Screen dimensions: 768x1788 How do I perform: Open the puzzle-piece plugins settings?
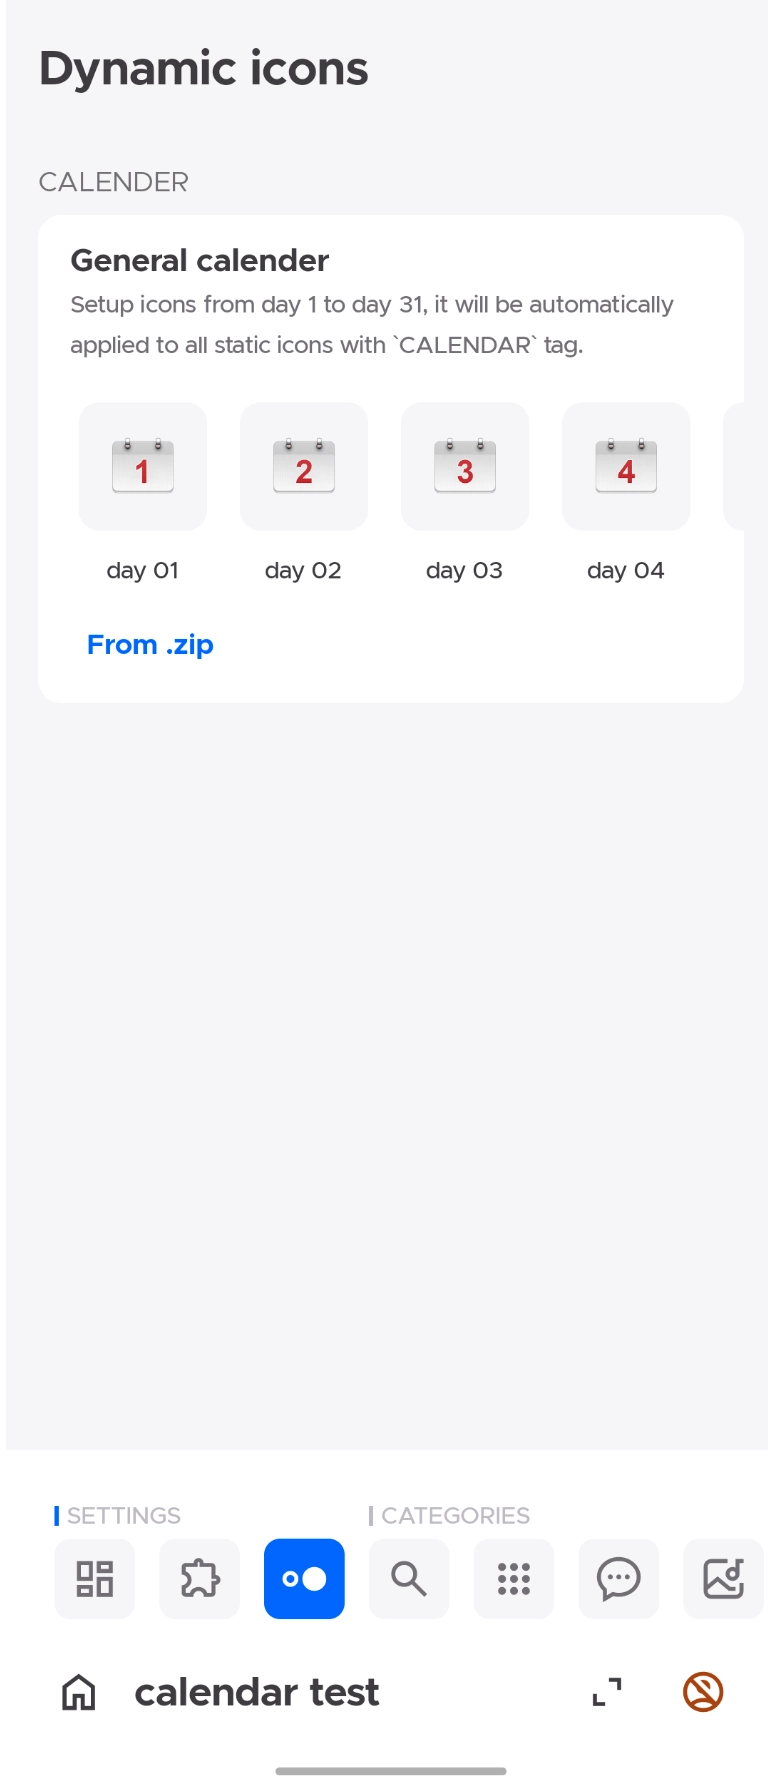(200, 1579)
